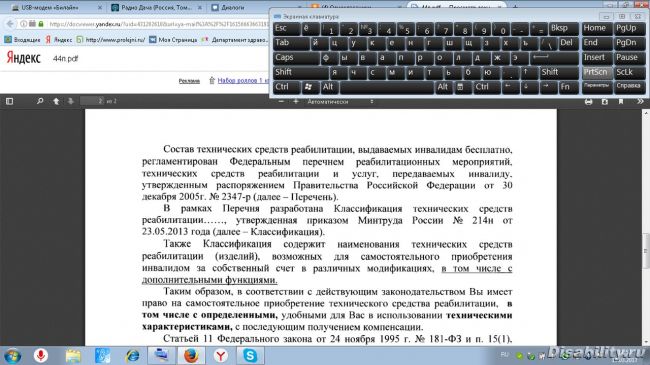Viewport: 650px width, 365px height.
Task: Open the find-in-document magnifier tool
Action: (x=40, y=101)
